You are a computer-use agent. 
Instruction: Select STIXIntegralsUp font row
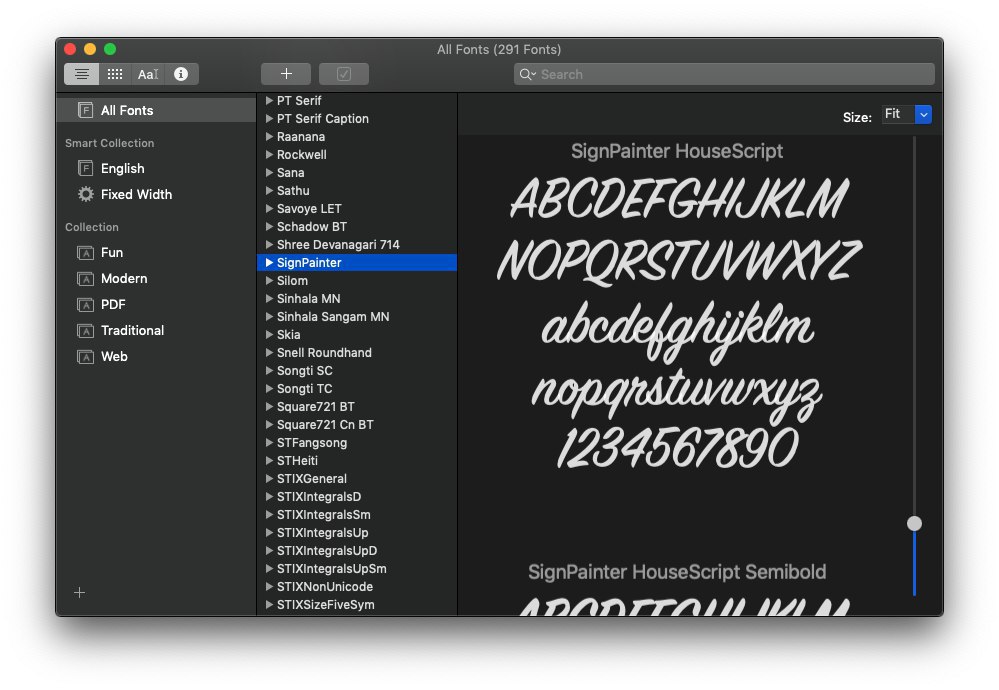click(357, 533)
